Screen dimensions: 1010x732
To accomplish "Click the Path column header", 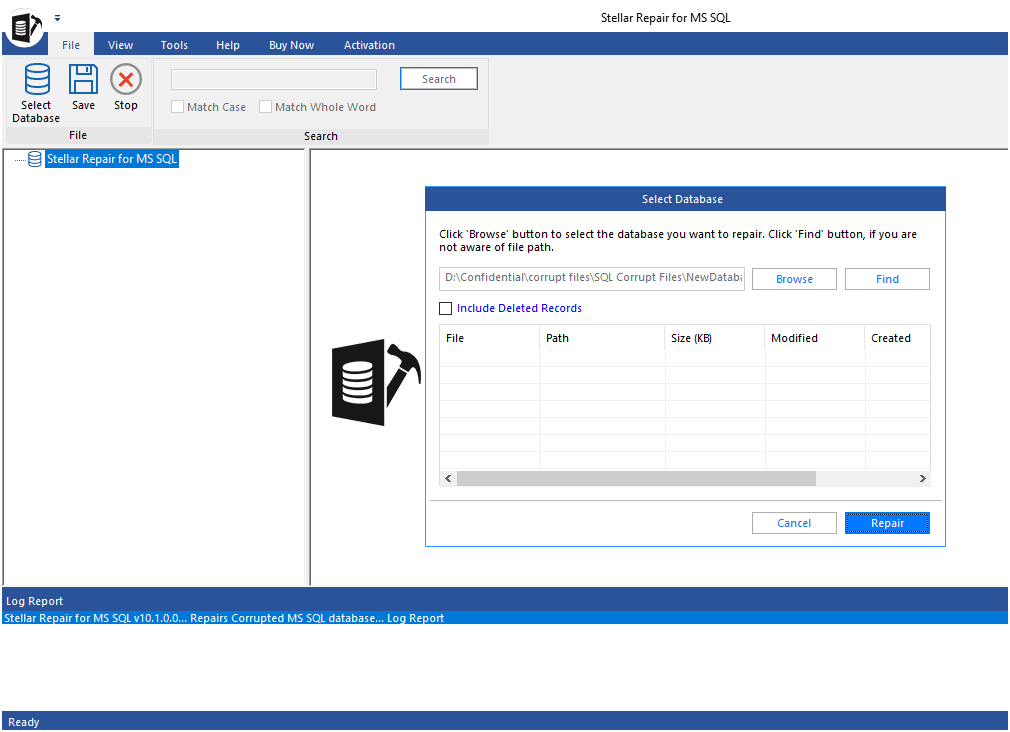I will click(x=602, y=338).
